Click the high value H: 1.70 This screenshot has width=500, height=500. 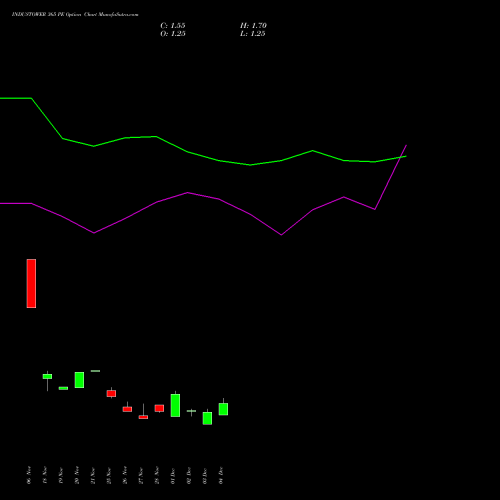point(253,26)
